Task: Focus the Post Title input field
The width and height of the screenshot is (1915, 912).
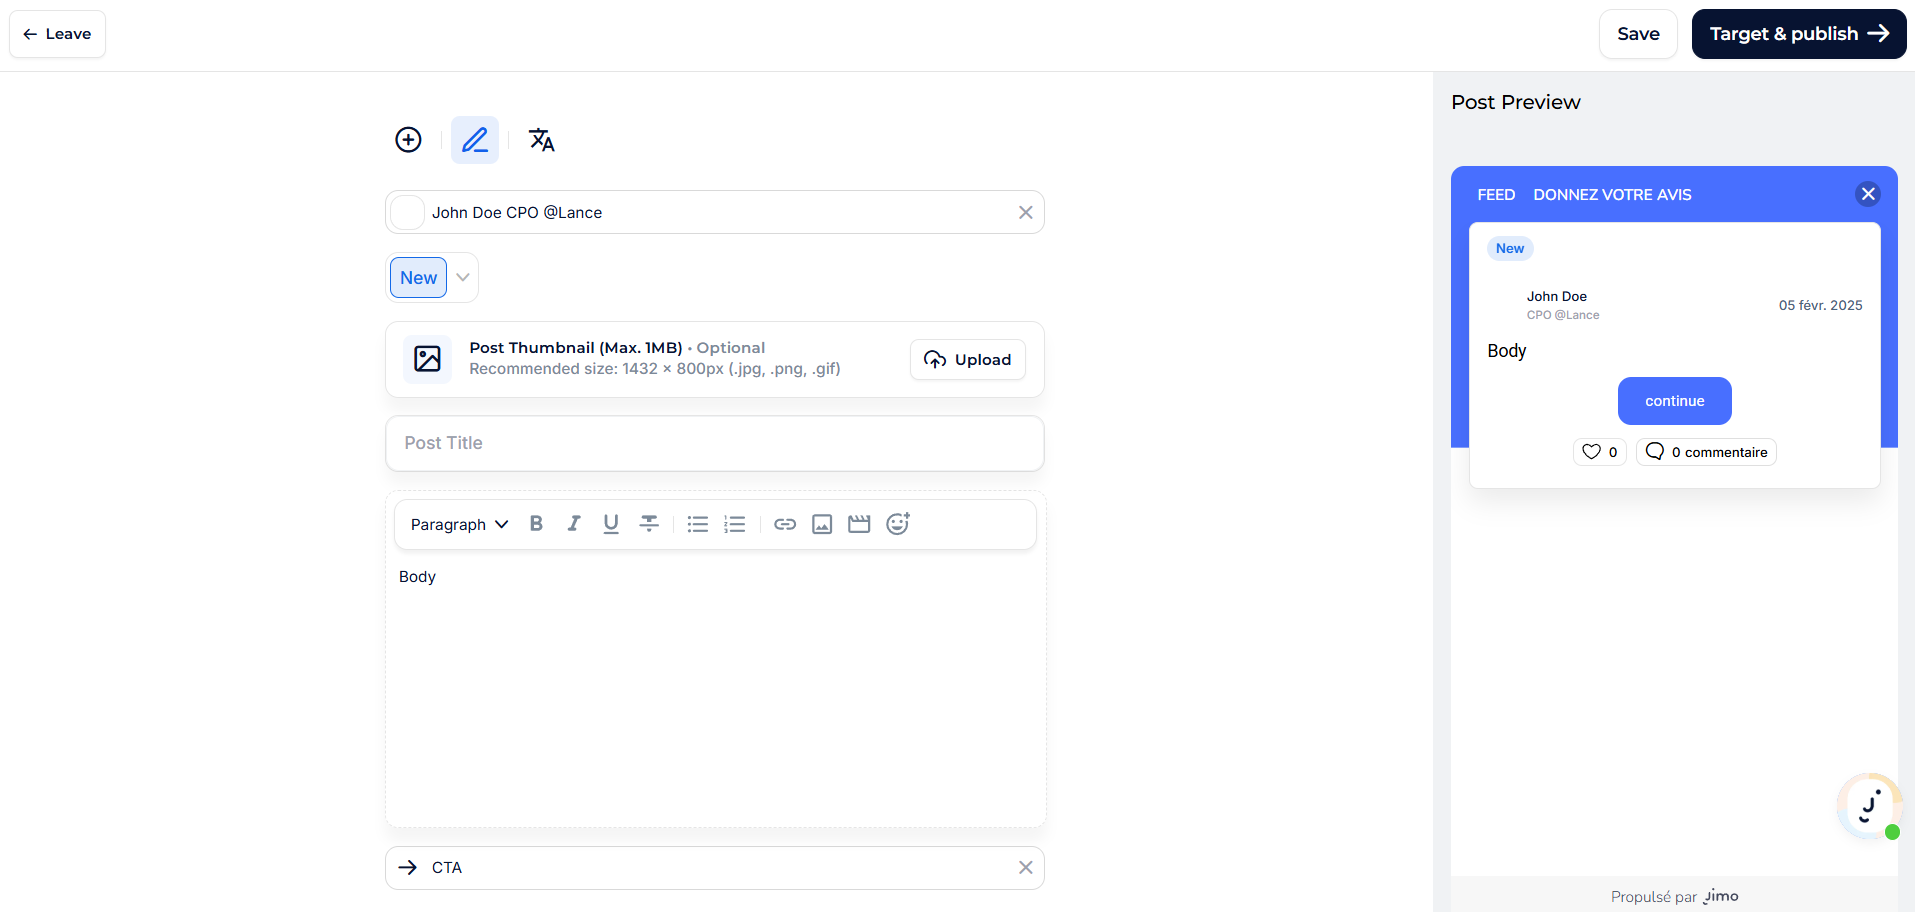Action: click(714, 443)
